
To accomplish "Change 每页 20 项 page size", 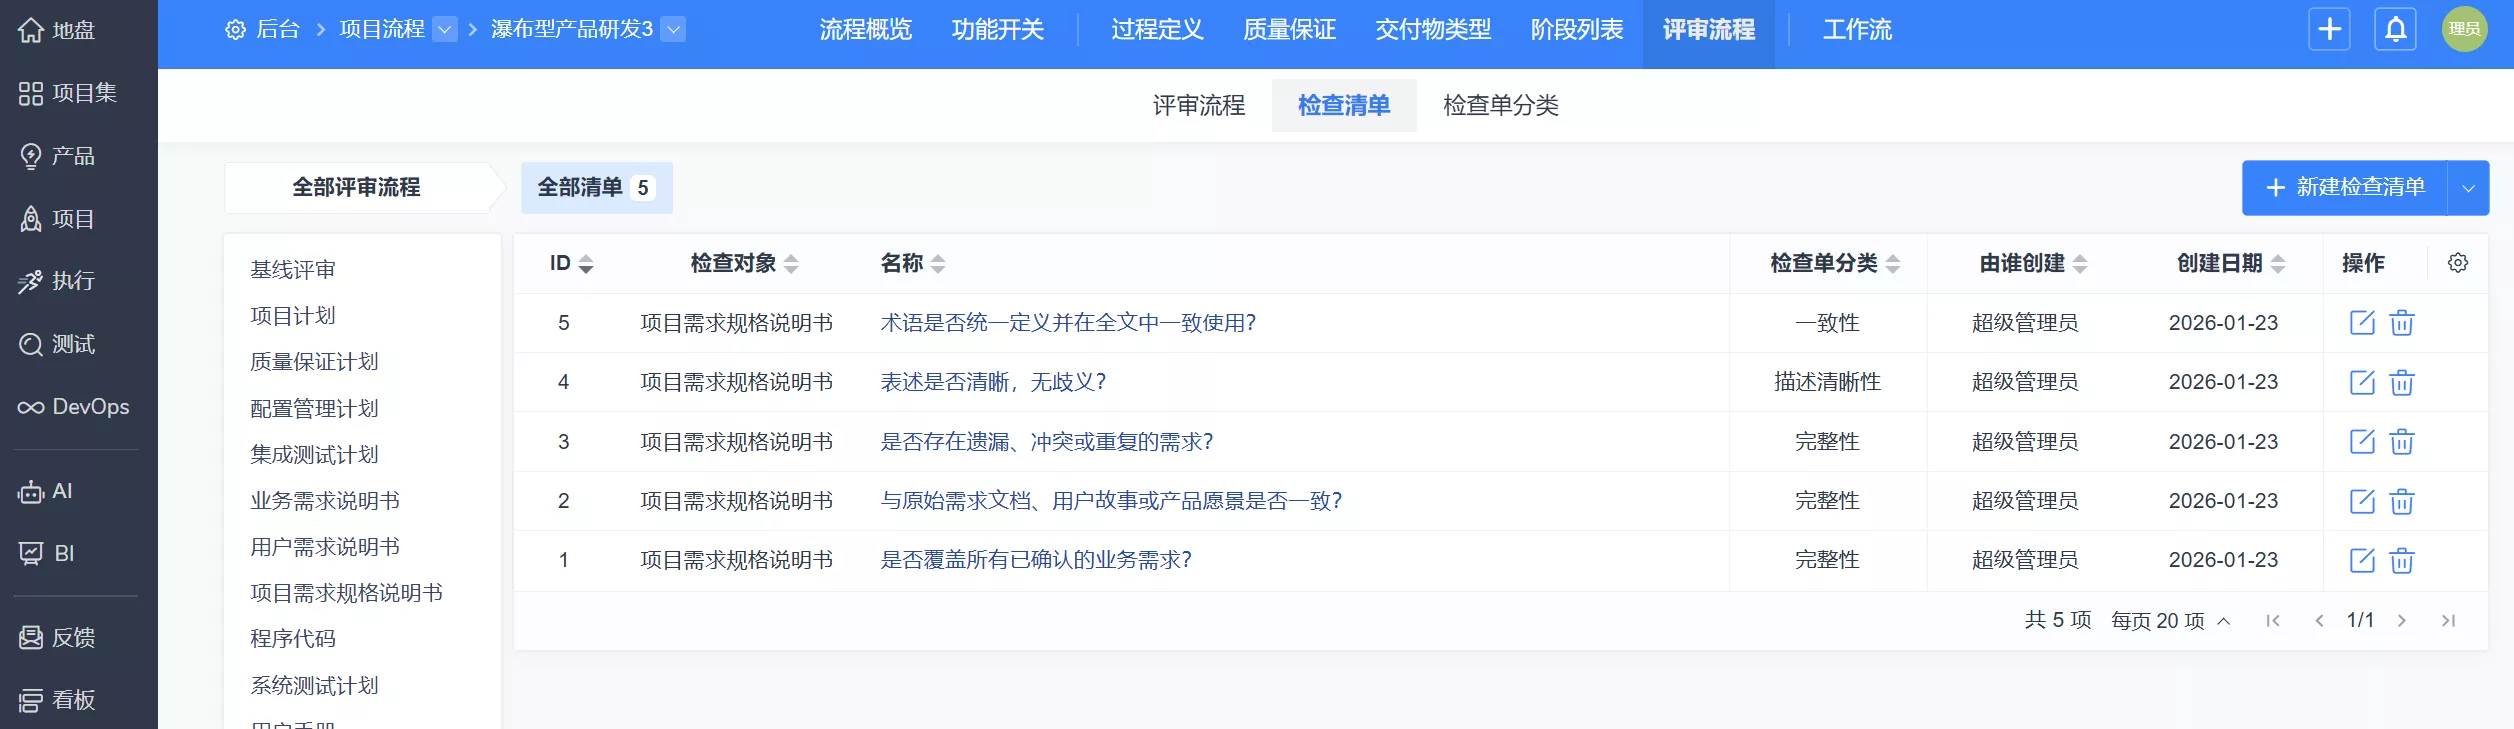I will 2171,621.
